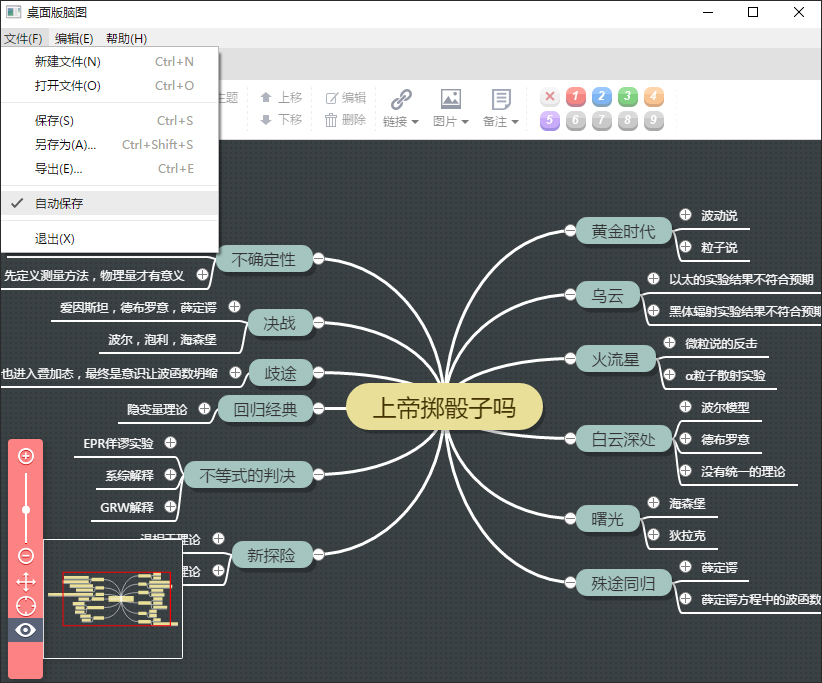
Task: Open the 图片 image dropdown
Action: [x=452, y=108]
